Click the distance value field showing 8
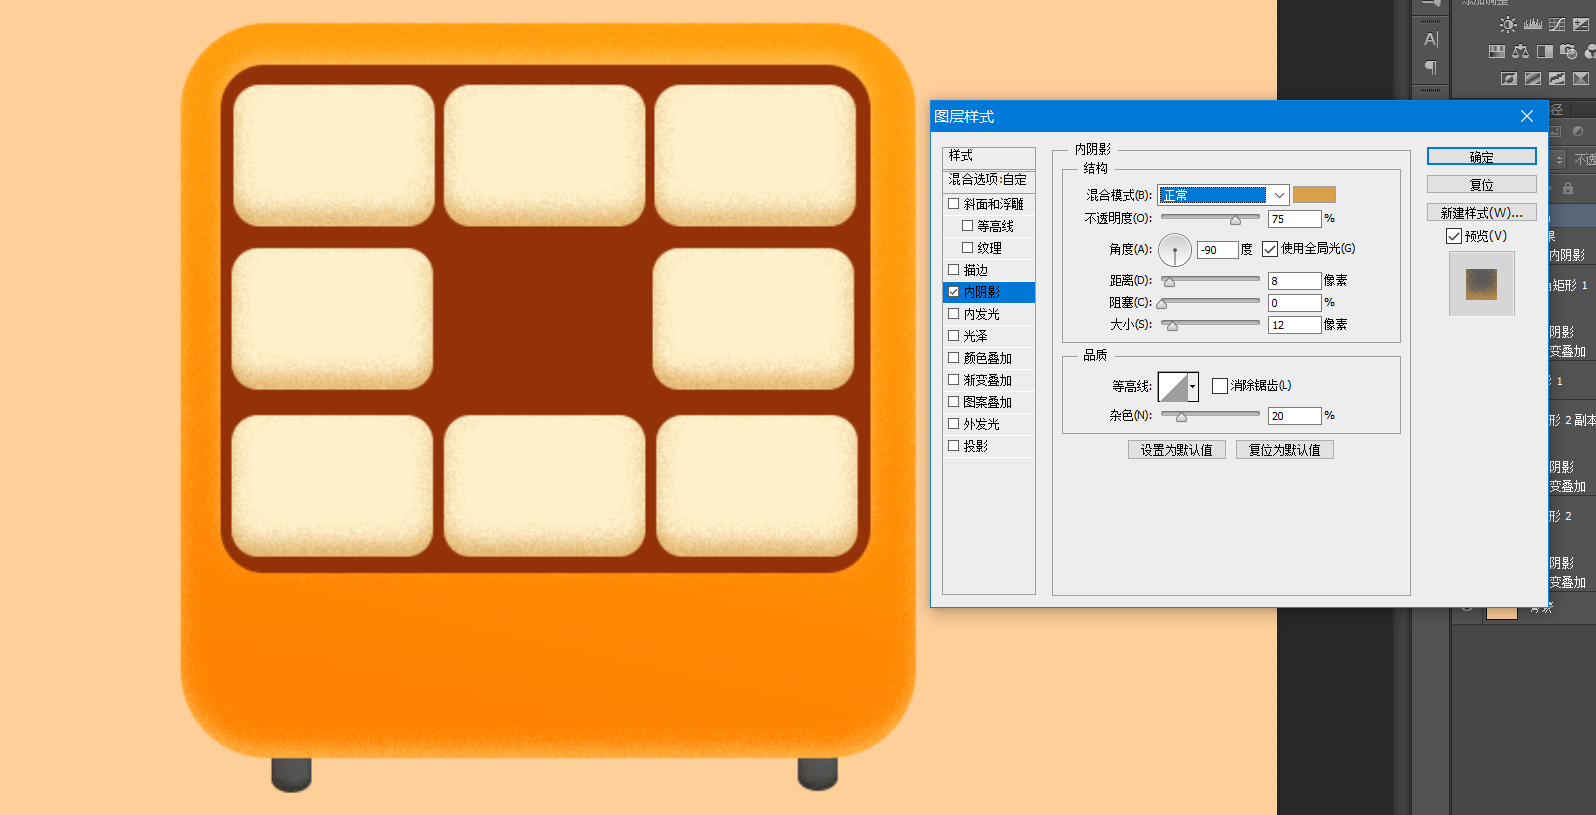The width and height of the screenshot is (1596, 815). (x=1295, y=281)
